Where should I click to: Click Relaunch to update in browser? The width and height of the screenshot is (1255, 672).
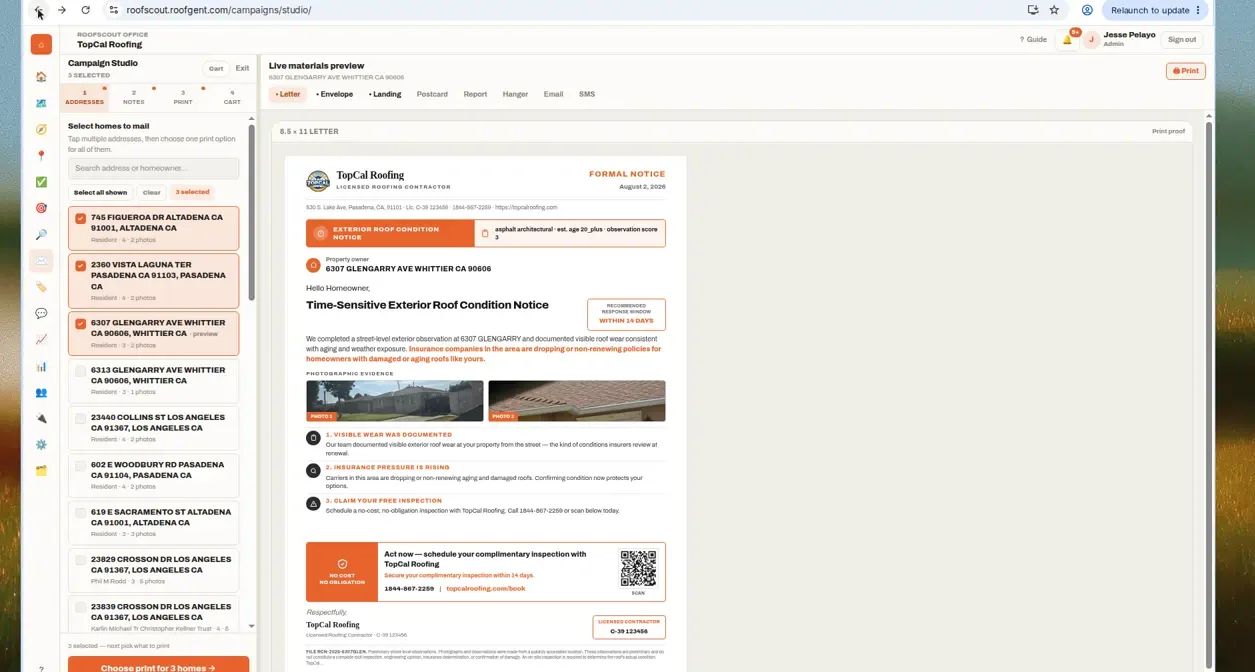click(1155, 10)
